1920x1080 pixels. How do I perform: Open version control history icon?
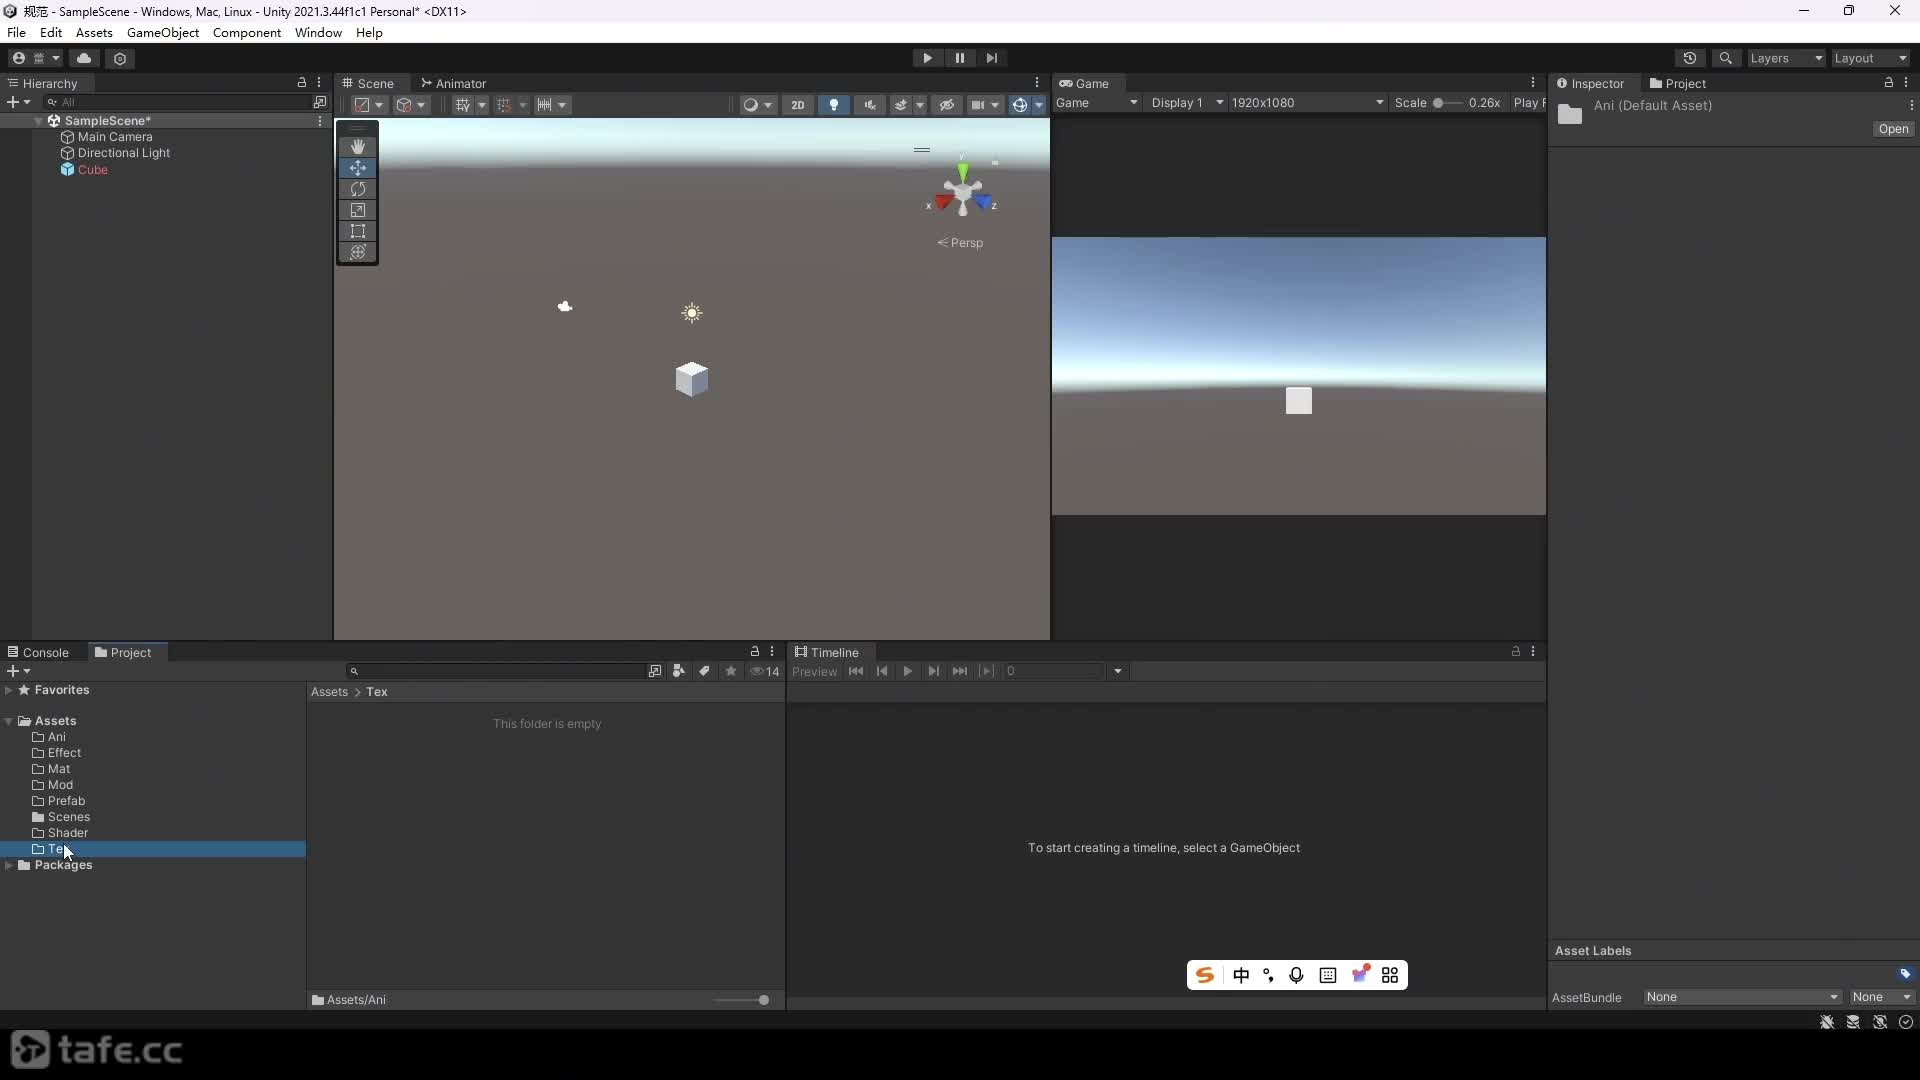[x=1690, y=58]
